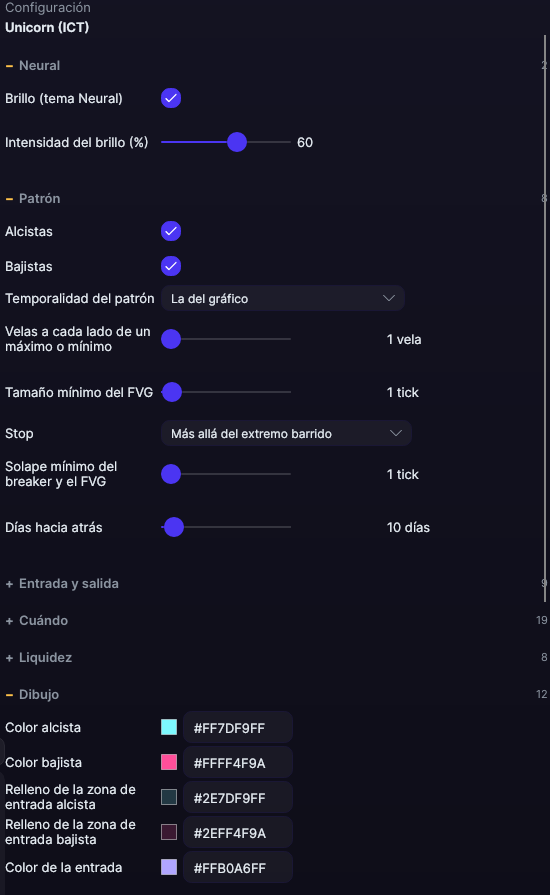Image resolution: width=550 pixels, height=895 pixels.
Task: Open the Color alcista cyan swatch
Action: click(x=169, y=727)
